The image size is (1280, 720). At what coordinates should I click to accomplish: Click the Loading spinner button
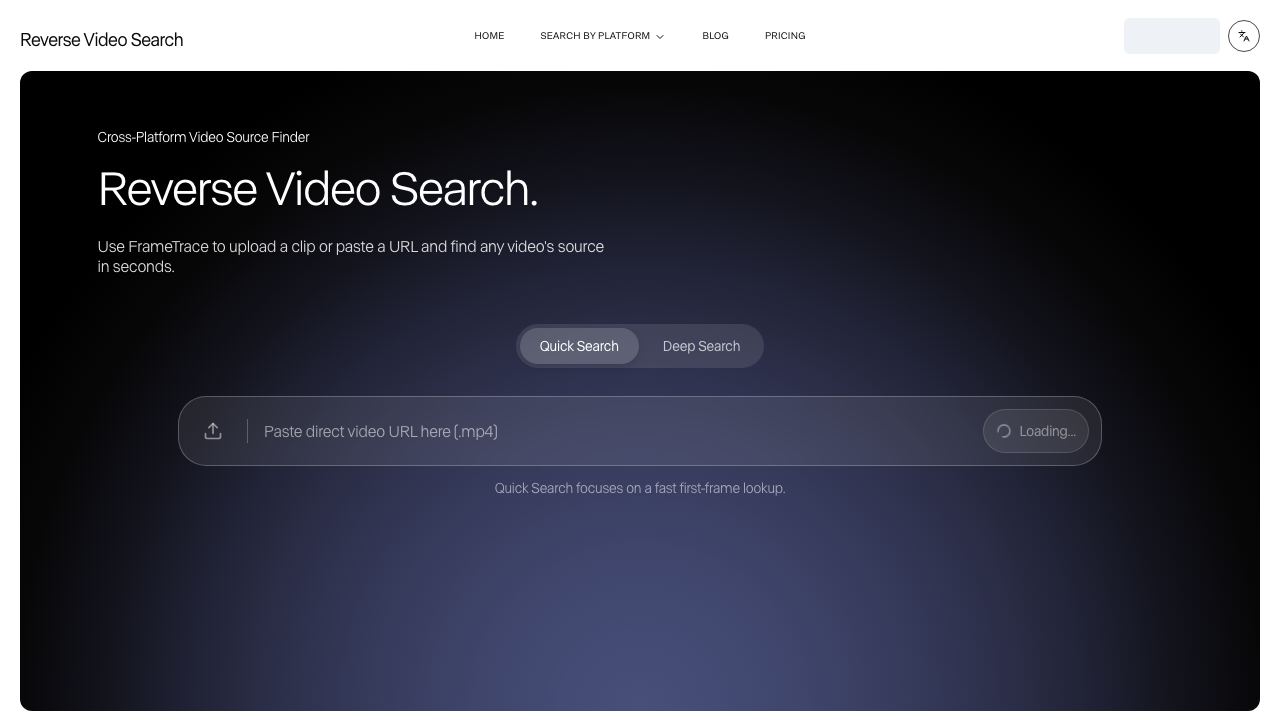[1036, 431]
